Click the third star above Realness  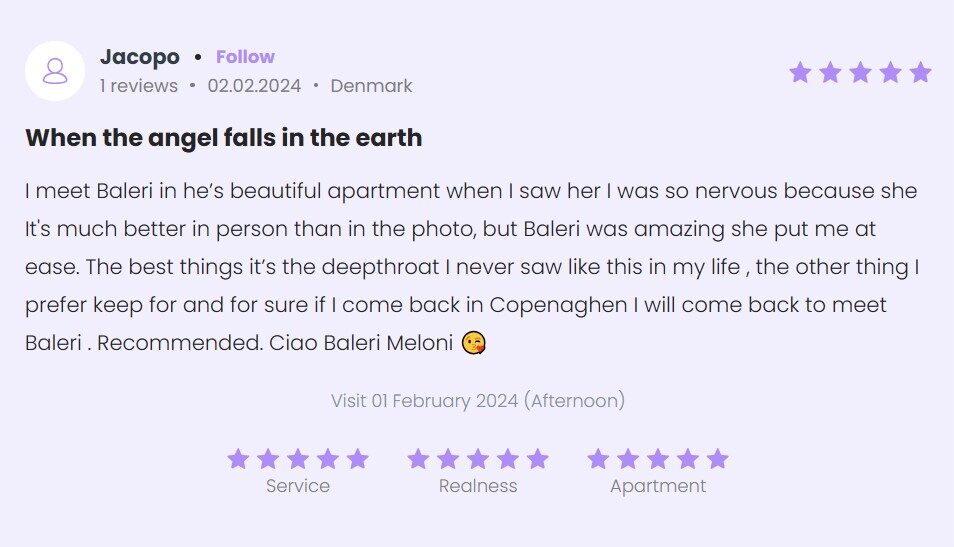point(478,459)
